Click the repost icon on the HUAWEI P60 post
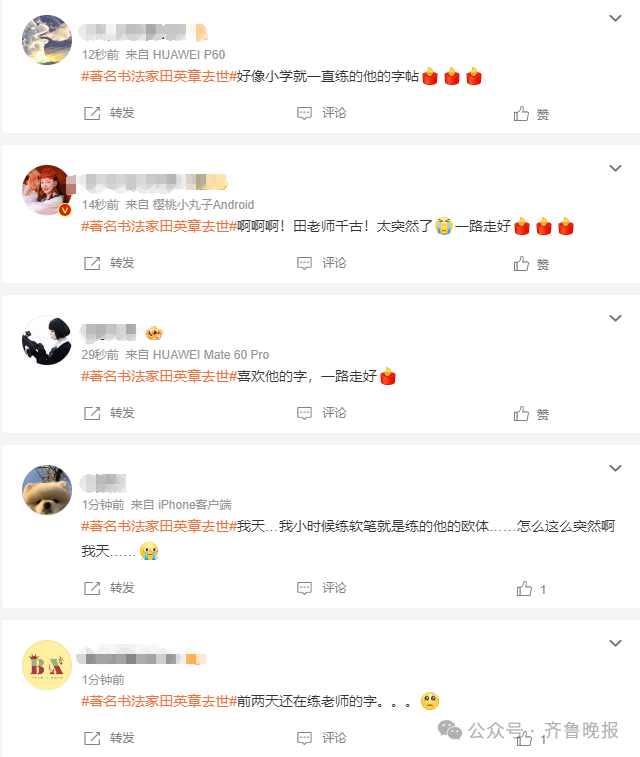 (92, 113)
